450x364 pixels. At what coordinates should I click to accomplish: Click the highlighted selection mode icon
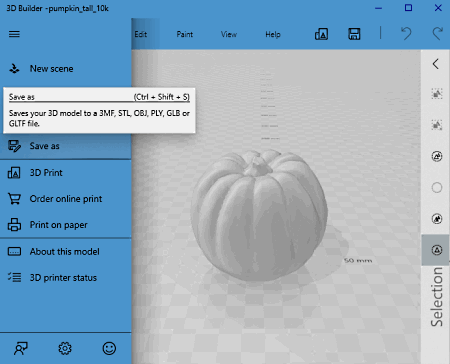pyautogui.click(x=436, y=250)
